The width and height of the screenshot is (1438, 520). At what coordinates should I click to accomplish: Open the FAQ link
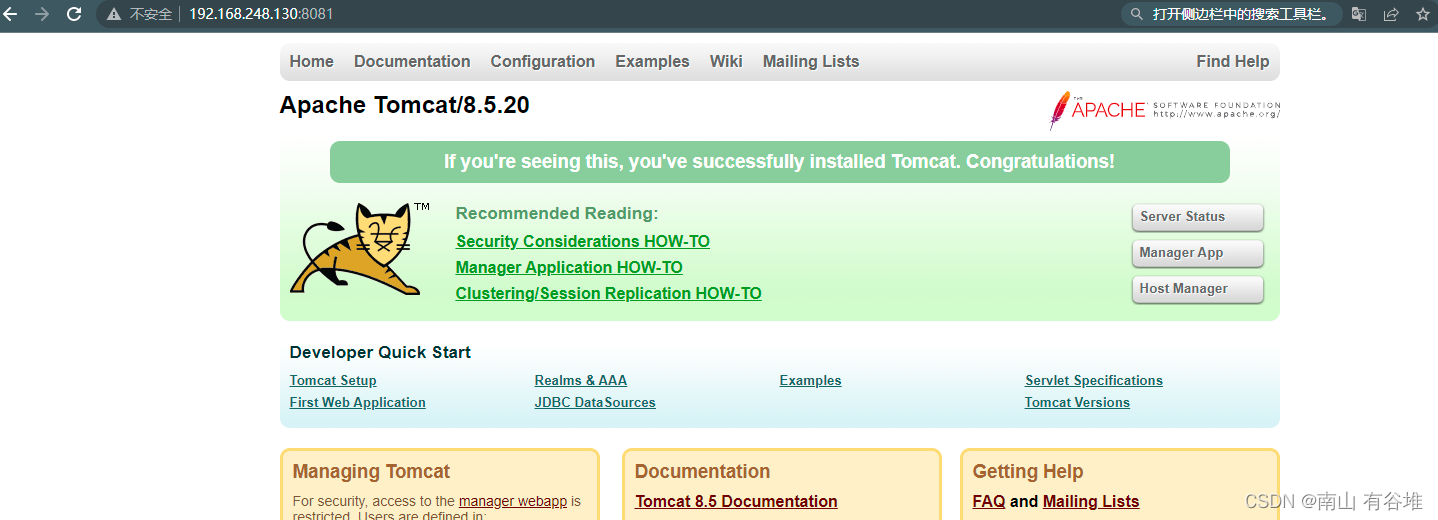[988, 501]
